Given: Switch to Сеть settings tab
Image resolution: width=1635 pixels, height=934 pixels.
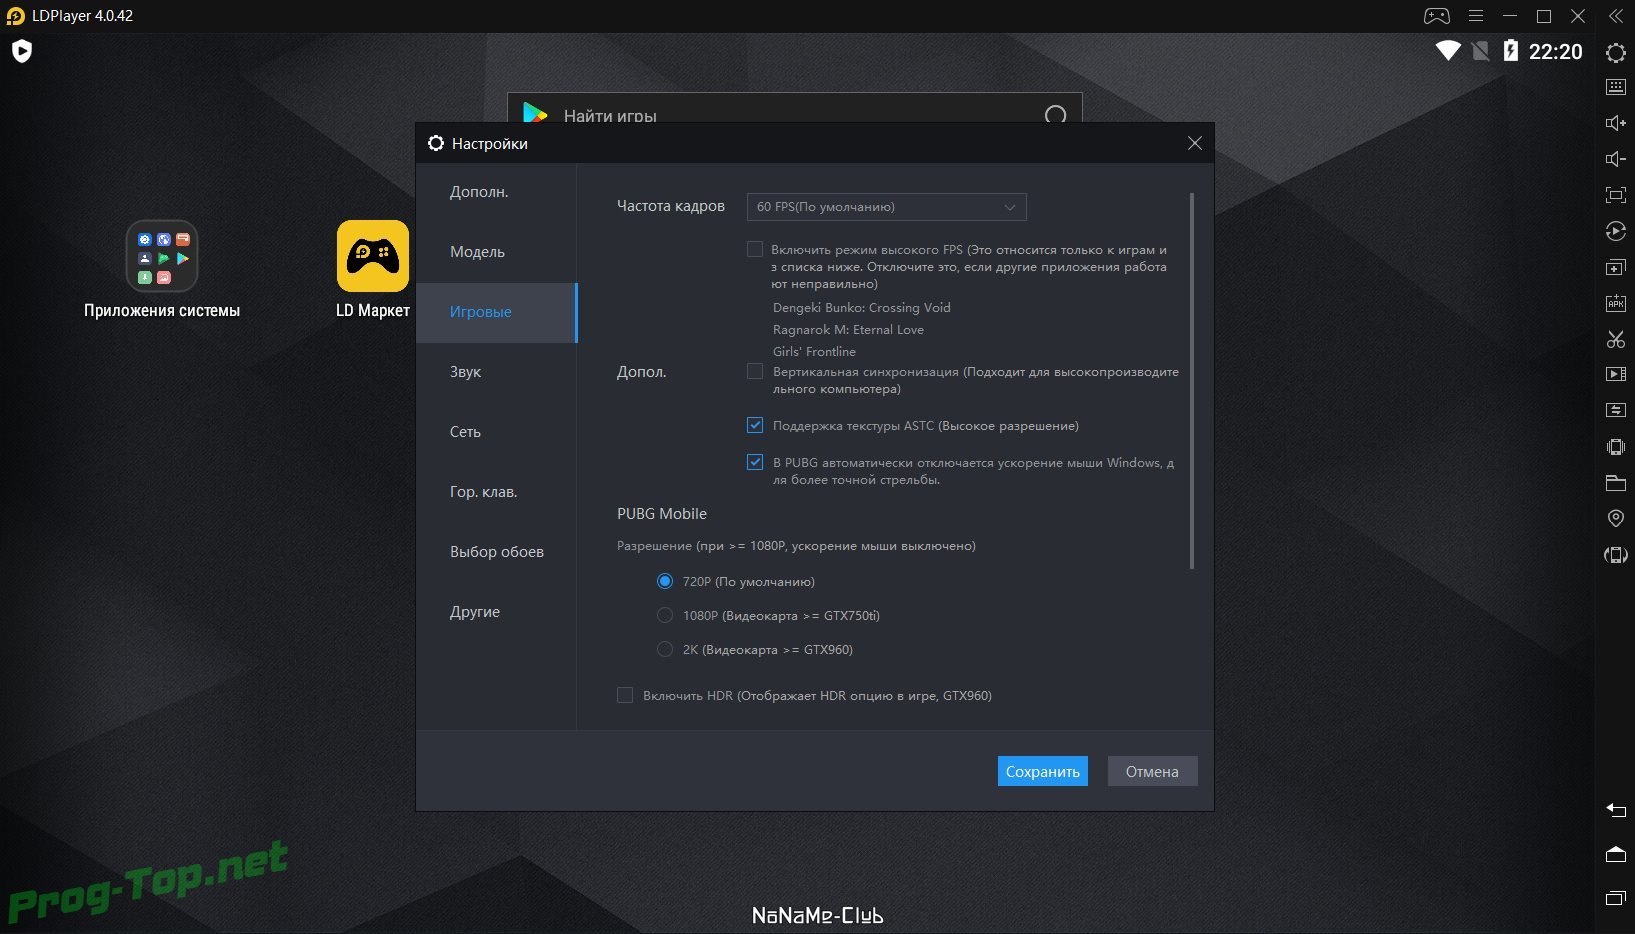Looking at the screenshot, I should [x=496, y=432].
